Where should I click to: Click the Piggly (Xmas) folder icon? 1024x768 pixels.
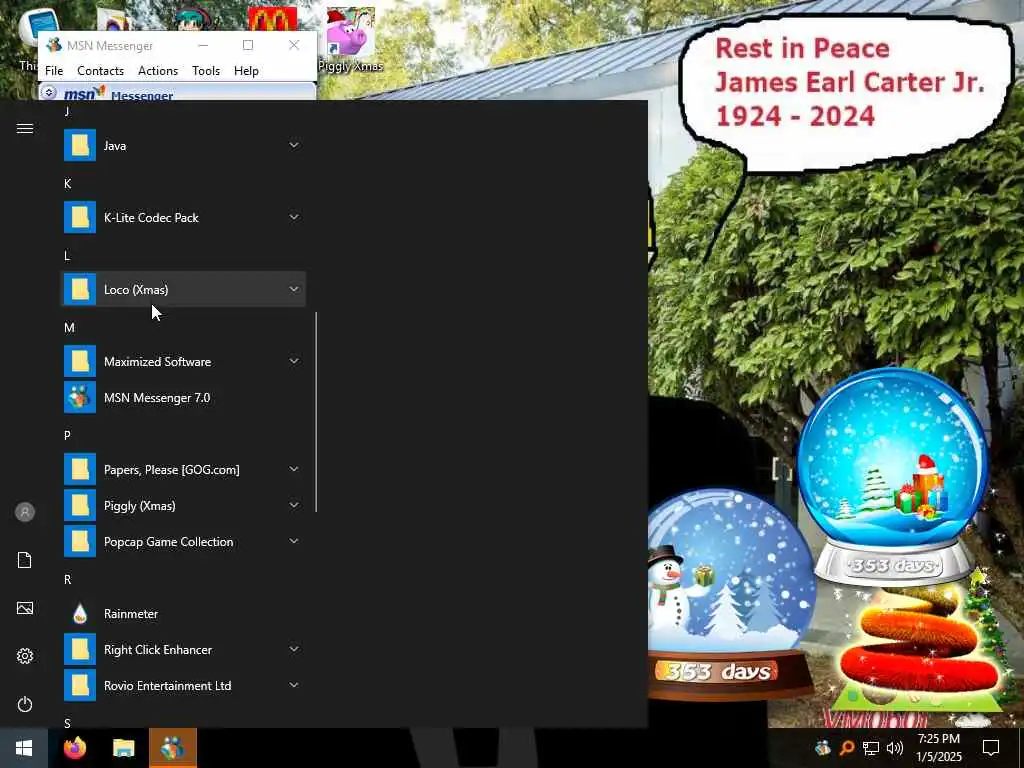pyautogui.click(x=80, y=505)
